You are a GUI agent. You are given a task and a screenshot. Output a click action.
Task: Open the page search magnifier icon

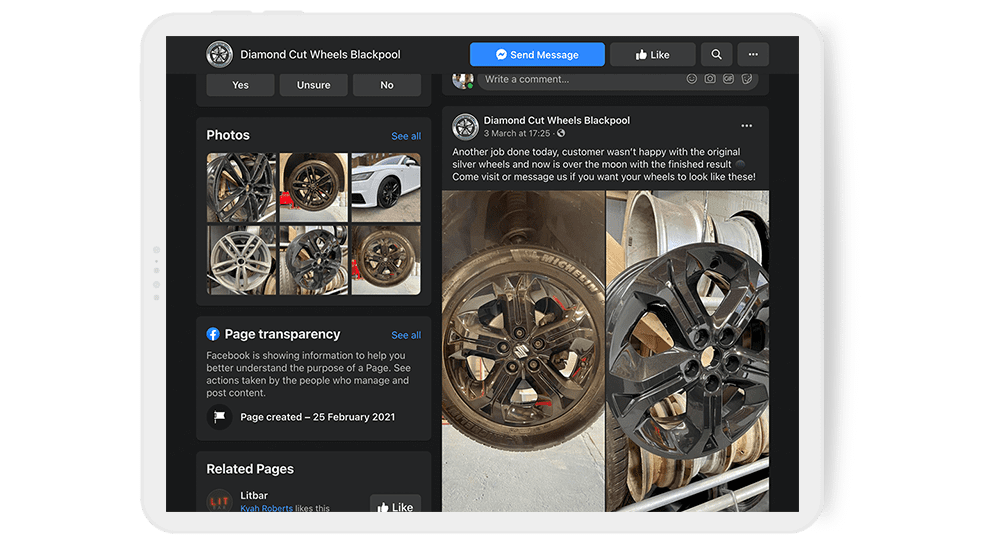(716, 55)
